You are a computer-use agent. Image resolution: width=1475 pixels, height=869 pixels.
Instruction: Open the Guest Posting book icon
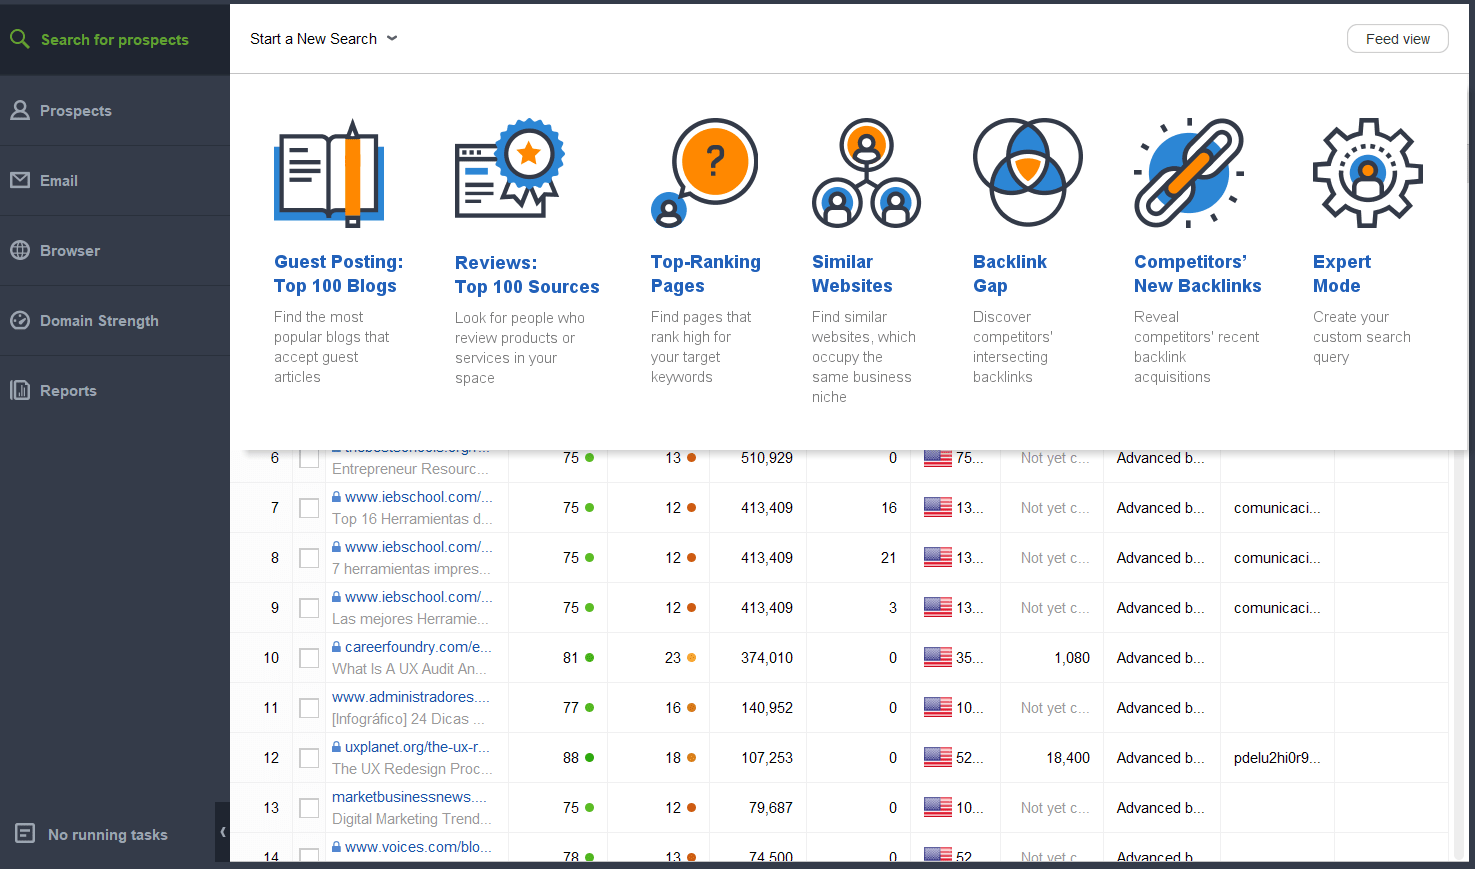[328, 172]
